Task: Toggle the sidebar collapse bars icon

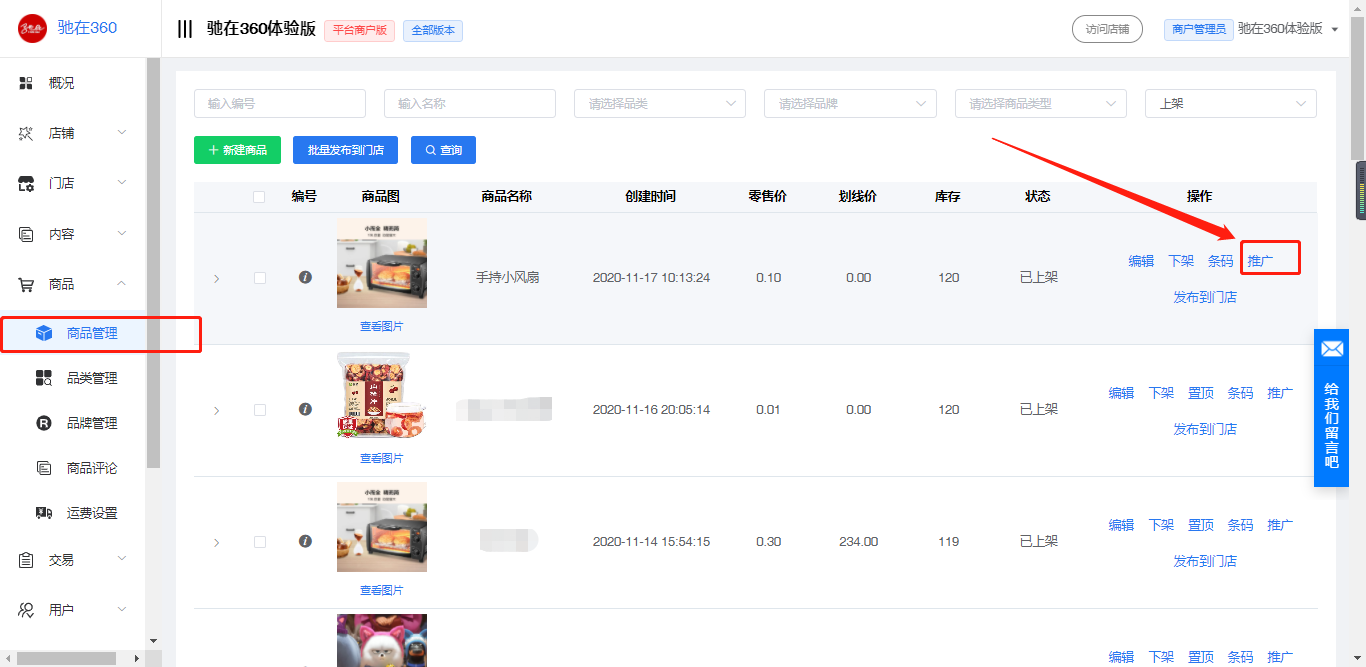Action: [185, 29]
